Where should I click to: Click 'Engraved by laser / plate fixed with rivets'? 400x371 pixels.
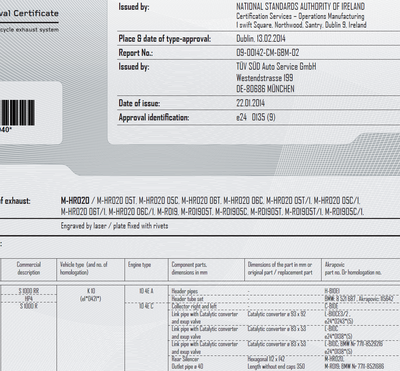(114, 226)
